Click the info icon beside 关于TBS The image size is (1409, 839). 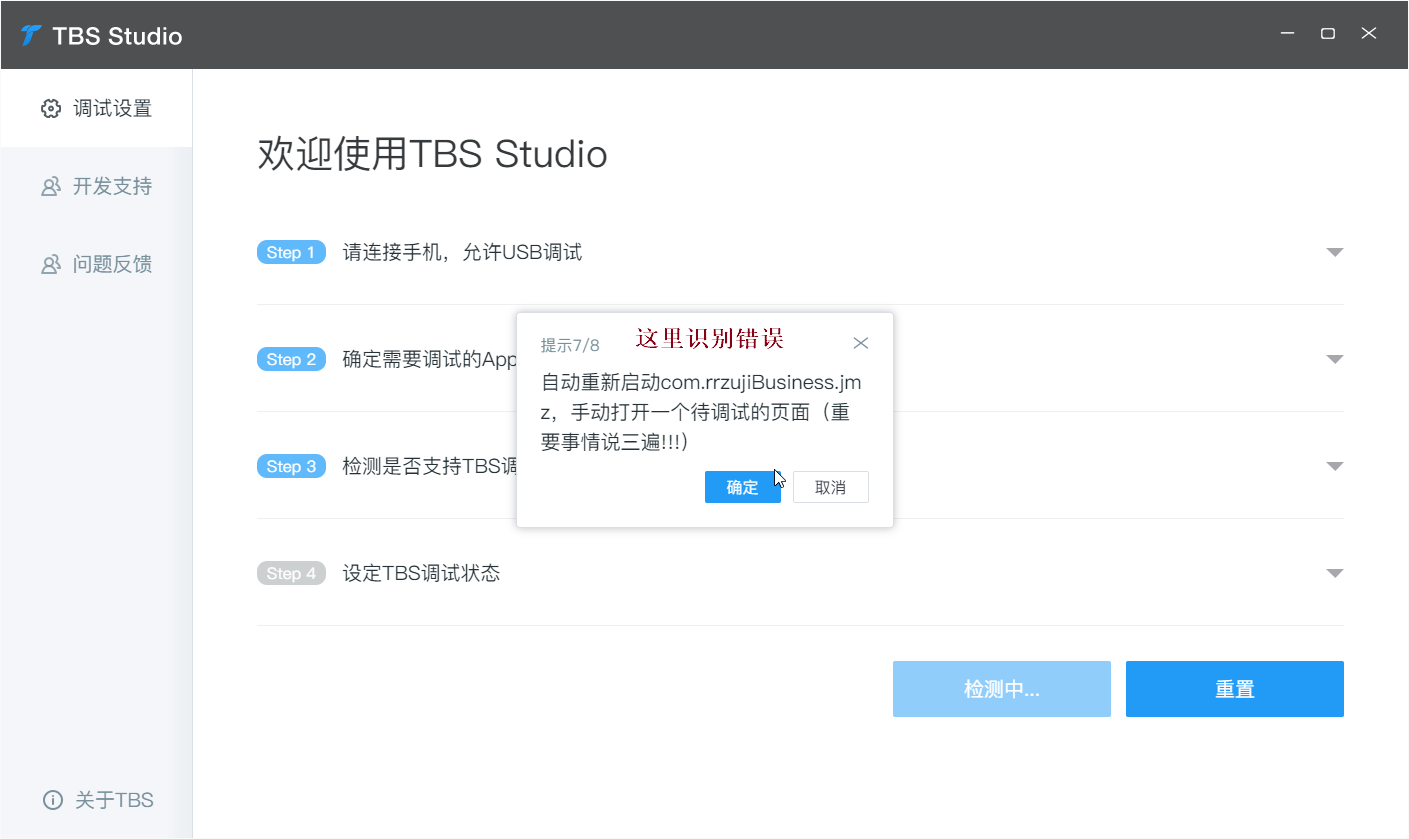[x=53, y=800]
